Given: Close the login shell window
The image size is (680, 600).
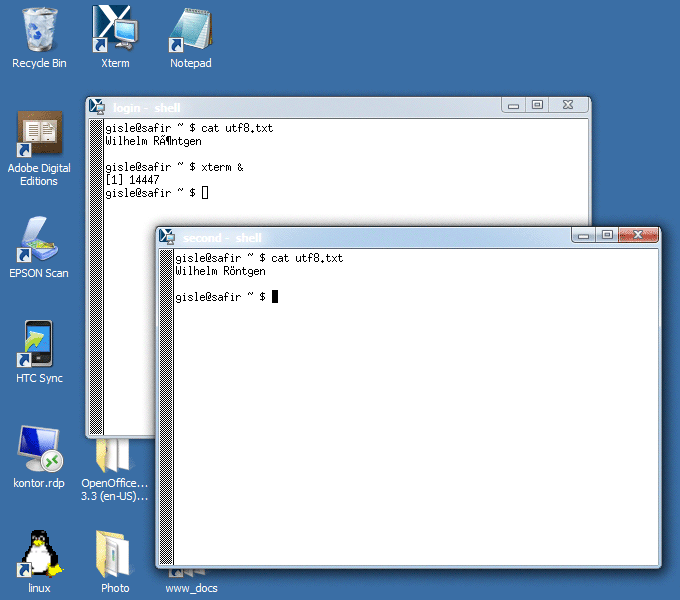Looking at the screenshot, I should pyautogui.click(x=568, y=105).
